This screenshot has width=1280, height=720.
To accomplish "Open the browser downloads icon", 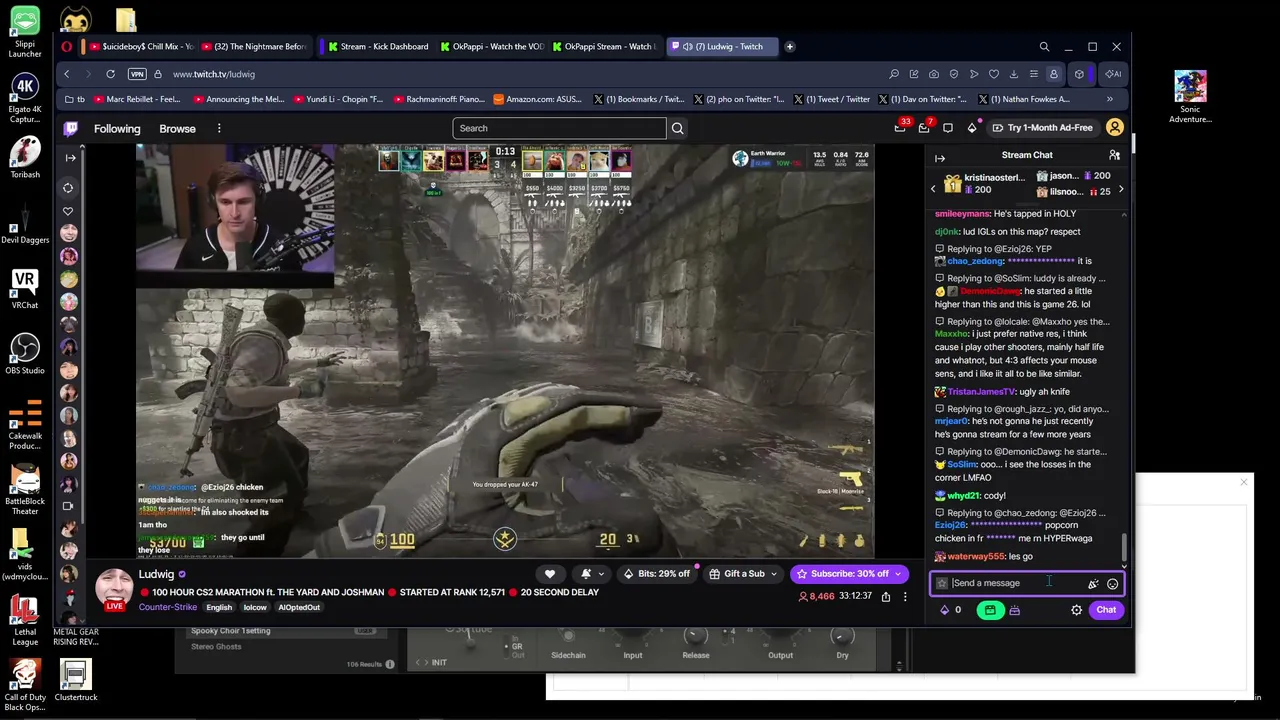I will pos(1014,74).
